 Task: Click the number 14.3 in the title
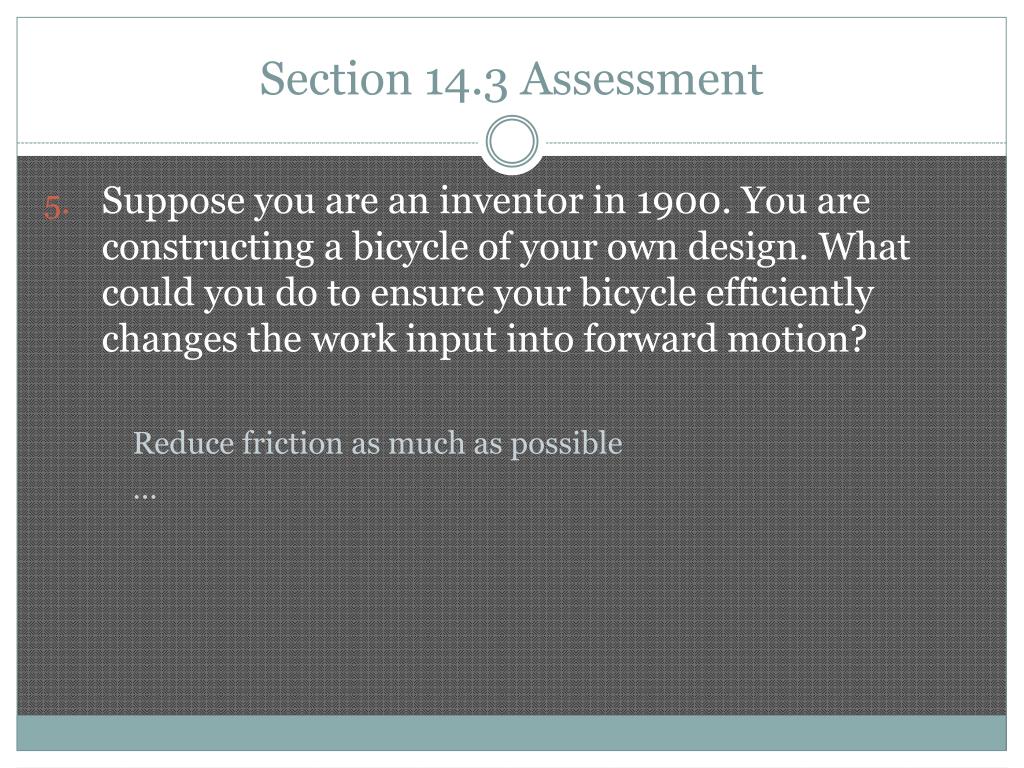coord(466,80)
